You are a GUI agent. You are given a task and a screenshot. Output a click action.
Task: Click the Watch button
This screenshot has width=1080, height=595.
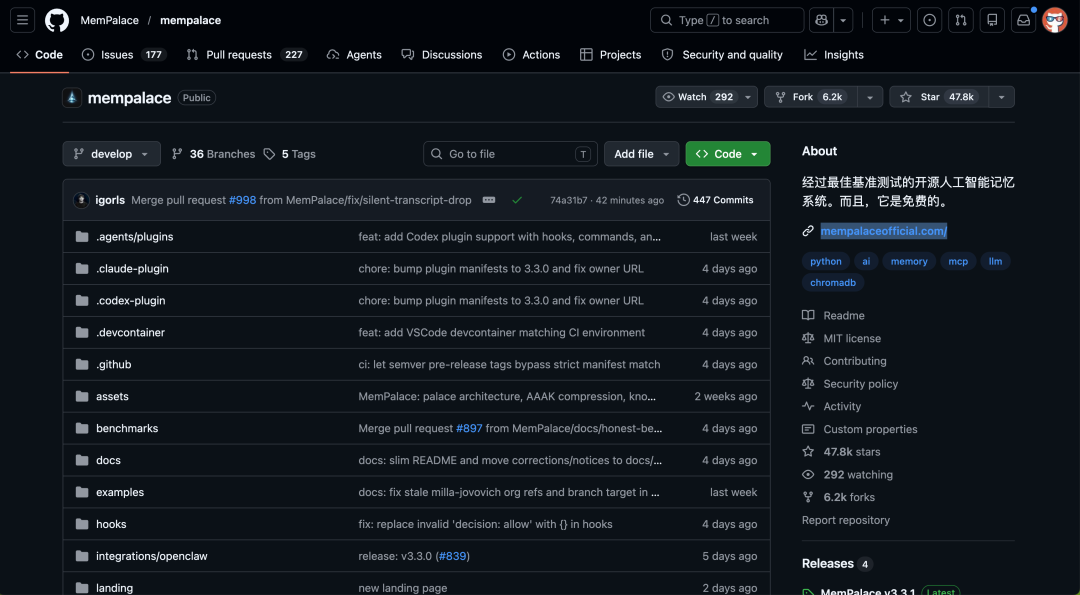tap(697, 97)
